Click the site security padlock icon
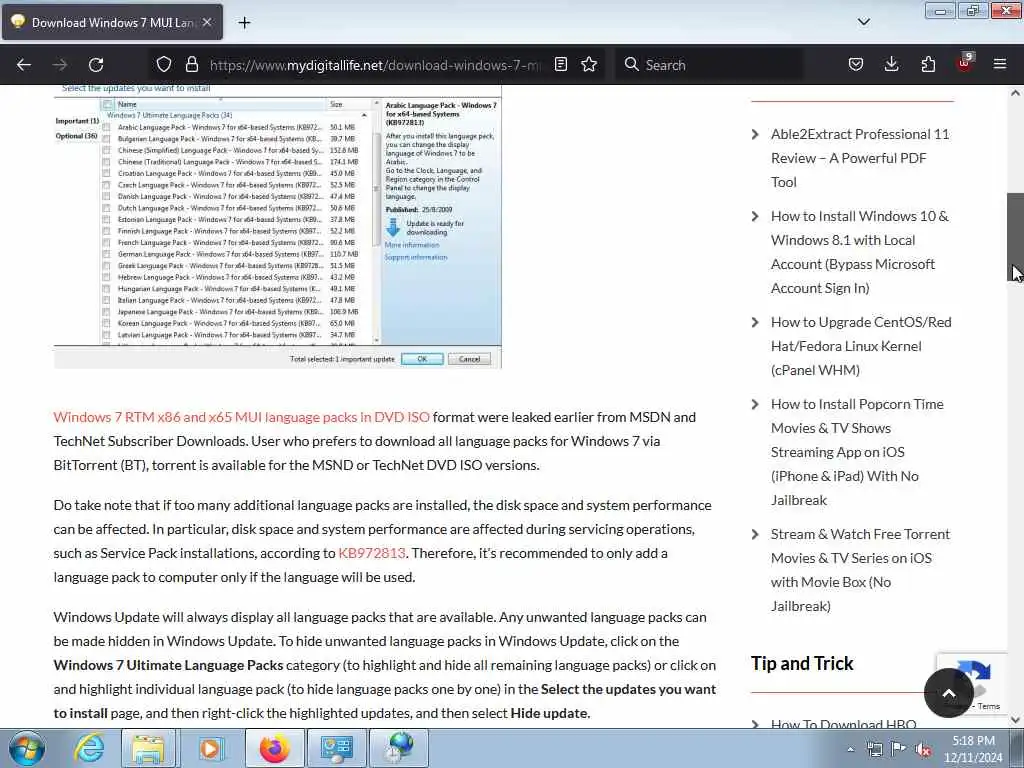 191,65
